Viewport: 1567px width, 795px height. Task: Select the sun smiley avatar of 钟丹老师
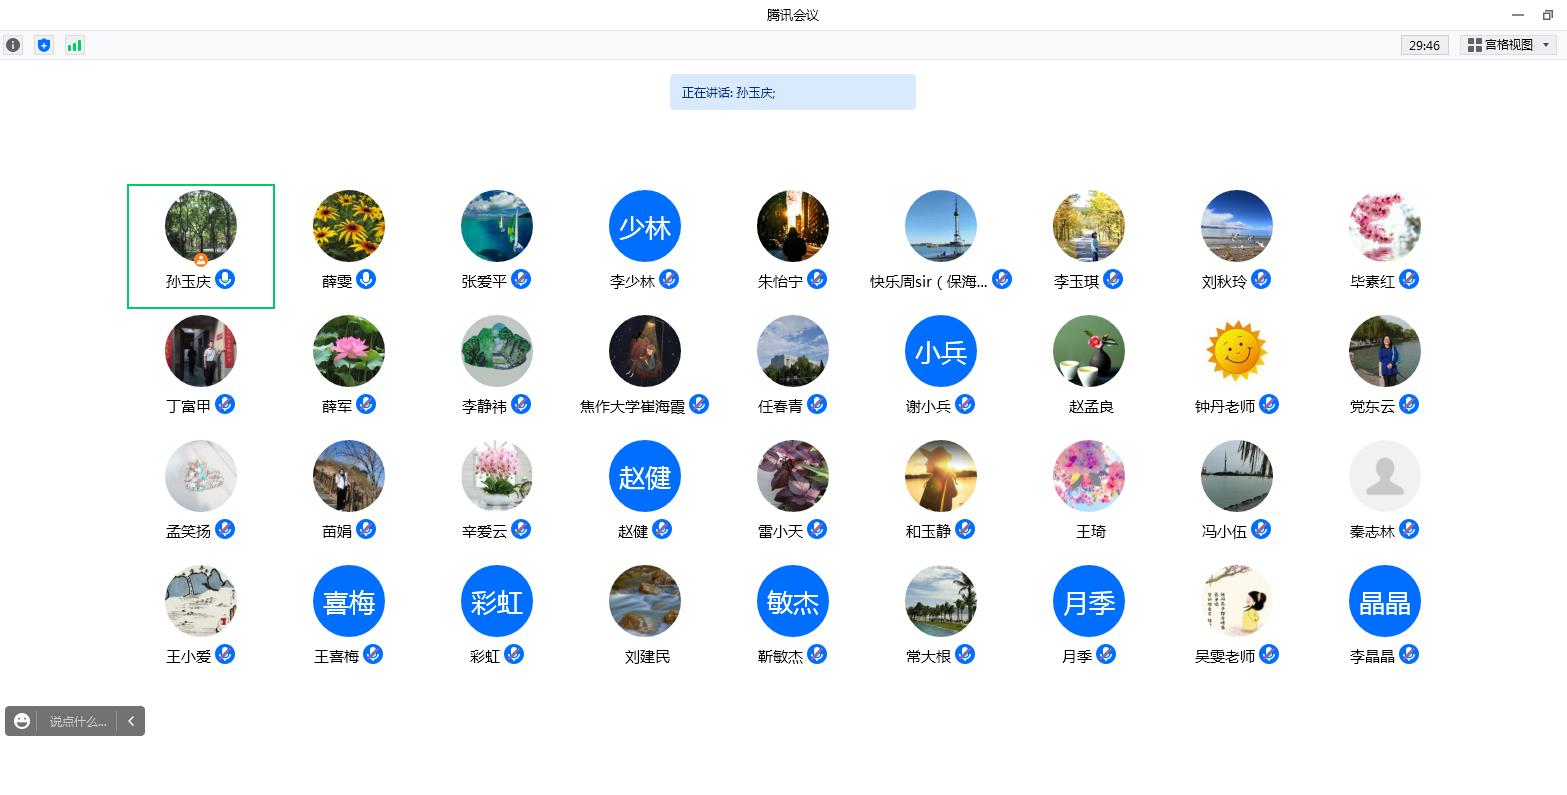pos(1237,351)
